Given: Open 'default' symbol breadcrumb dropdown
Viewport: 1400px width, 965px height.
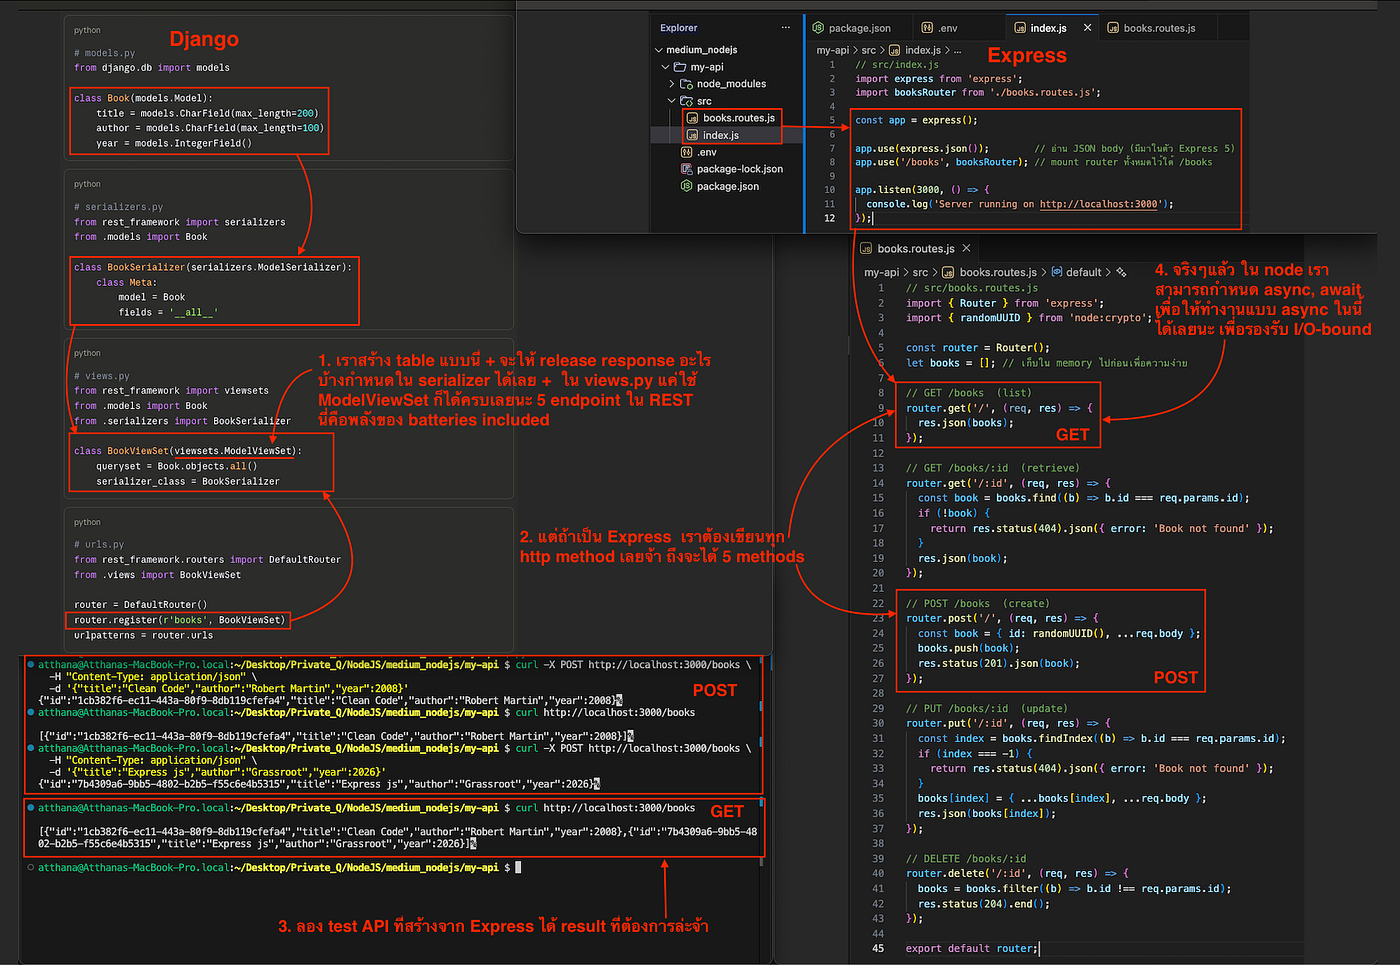Looking at the screenshot, I should coord(1084,272).
